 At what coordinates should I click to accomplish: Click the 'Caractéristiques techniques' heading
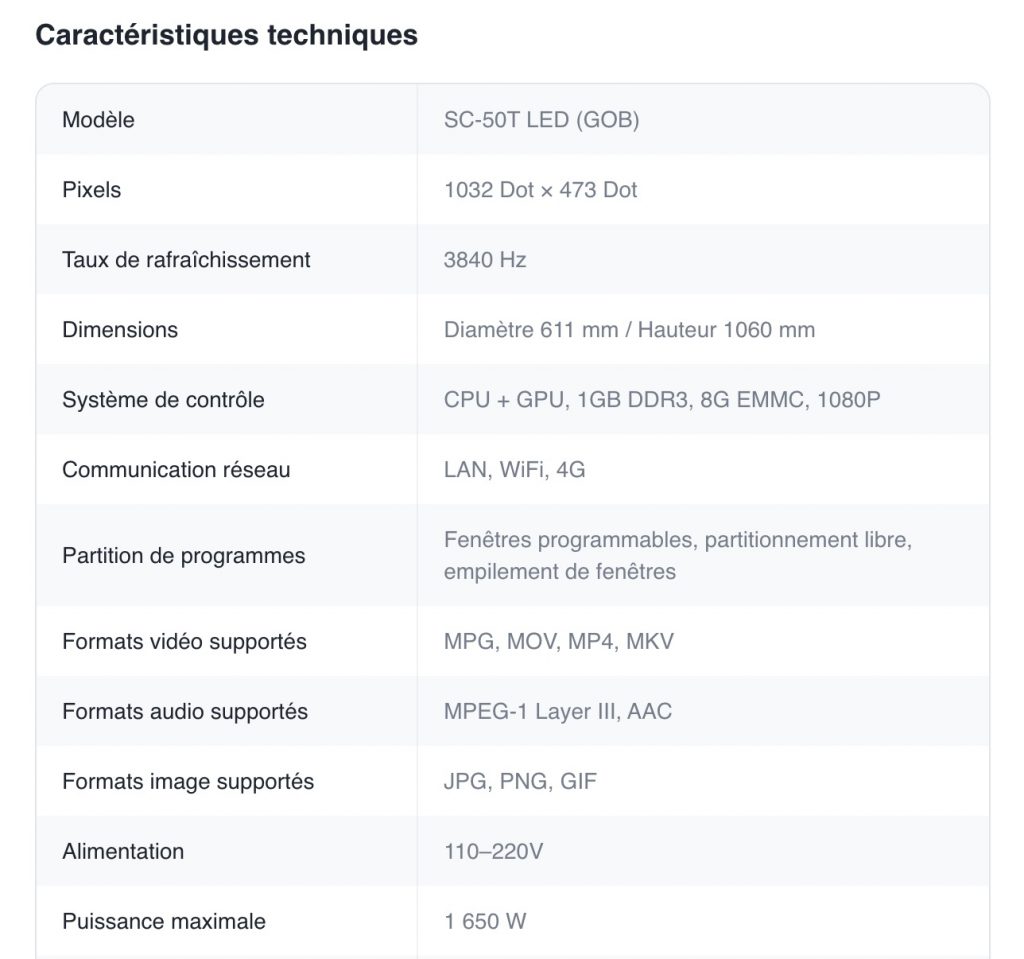(x=226, y=35)
